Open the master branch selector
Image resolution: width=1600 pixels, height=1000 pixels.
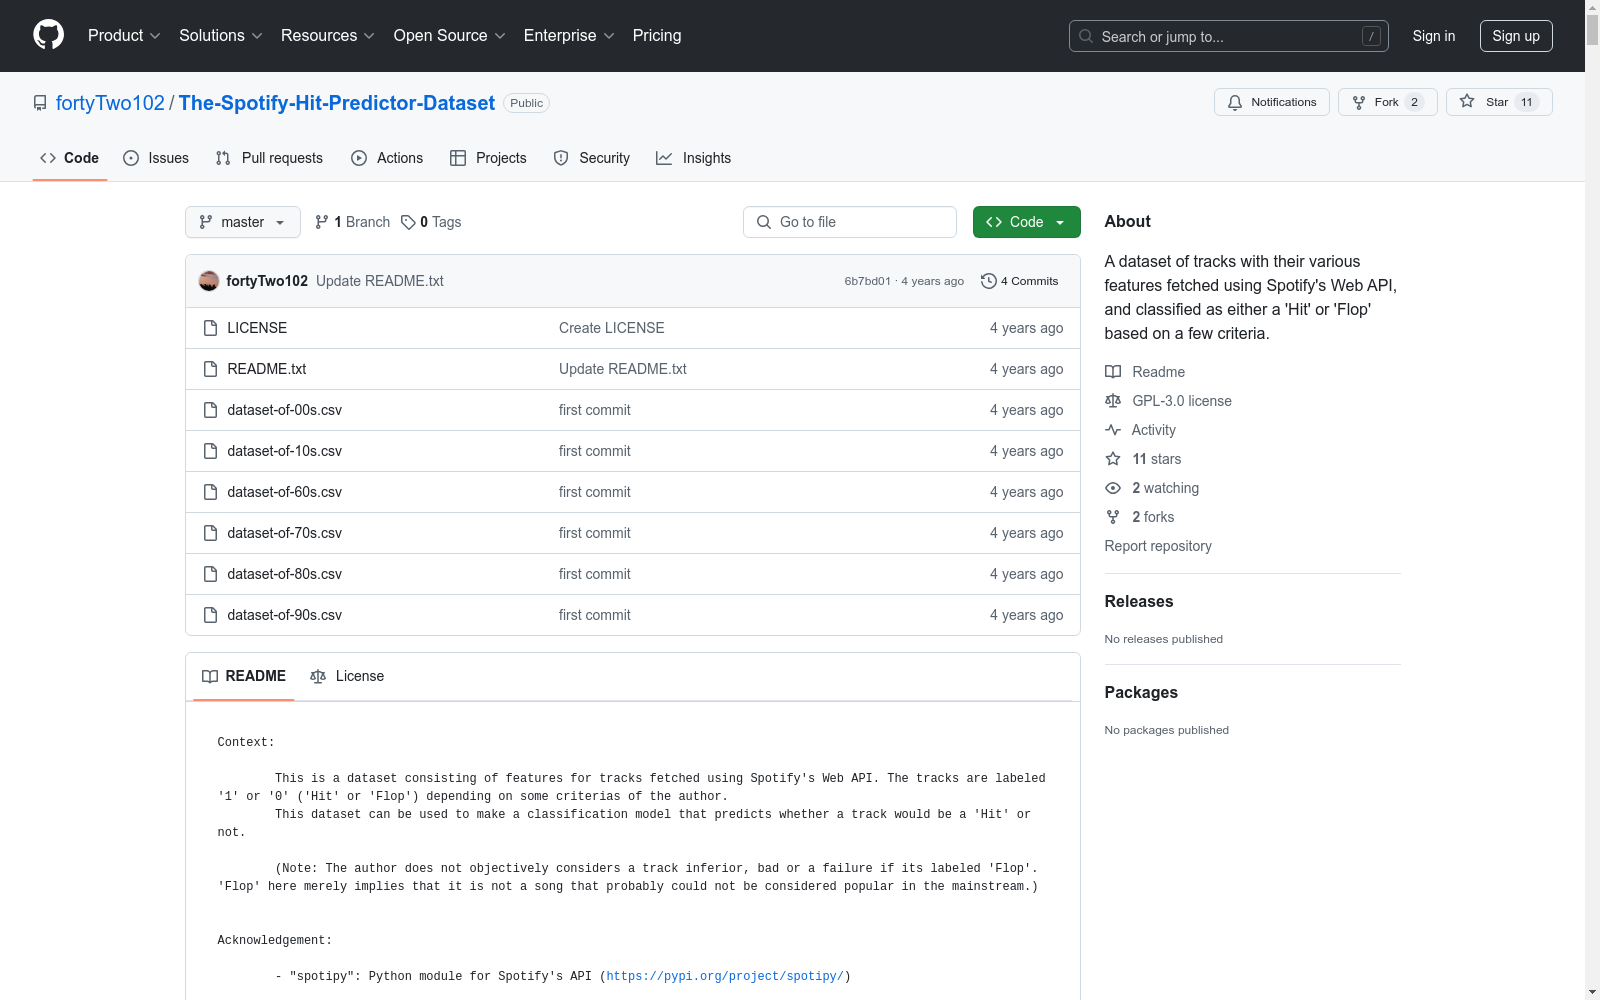click(243, 222)
